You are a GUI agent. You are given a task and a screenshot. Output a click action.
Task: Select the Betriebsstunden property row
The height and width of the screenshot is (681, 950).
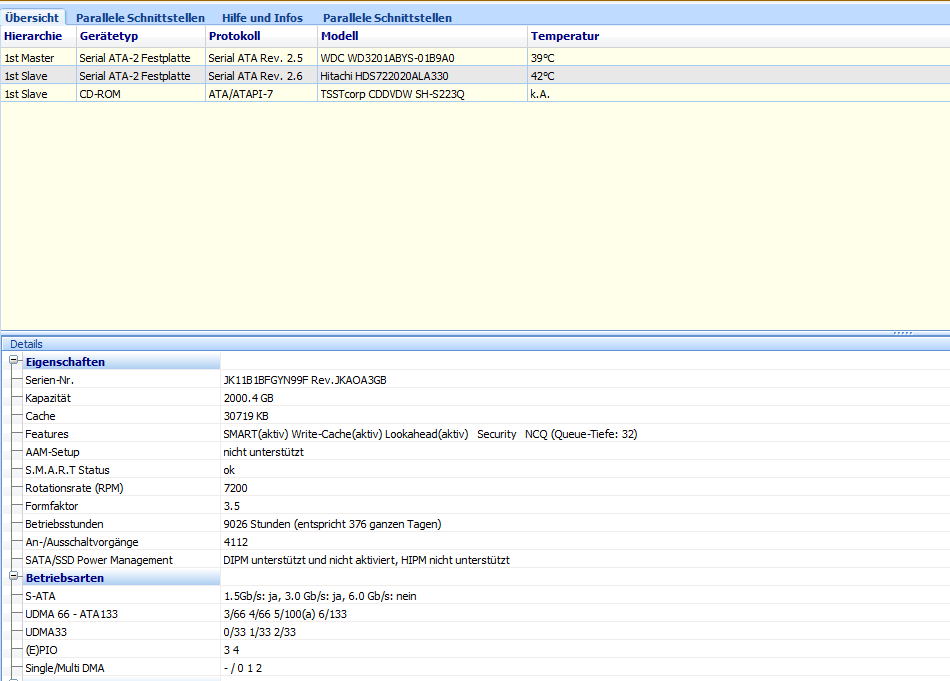click(x=64, y=524)
